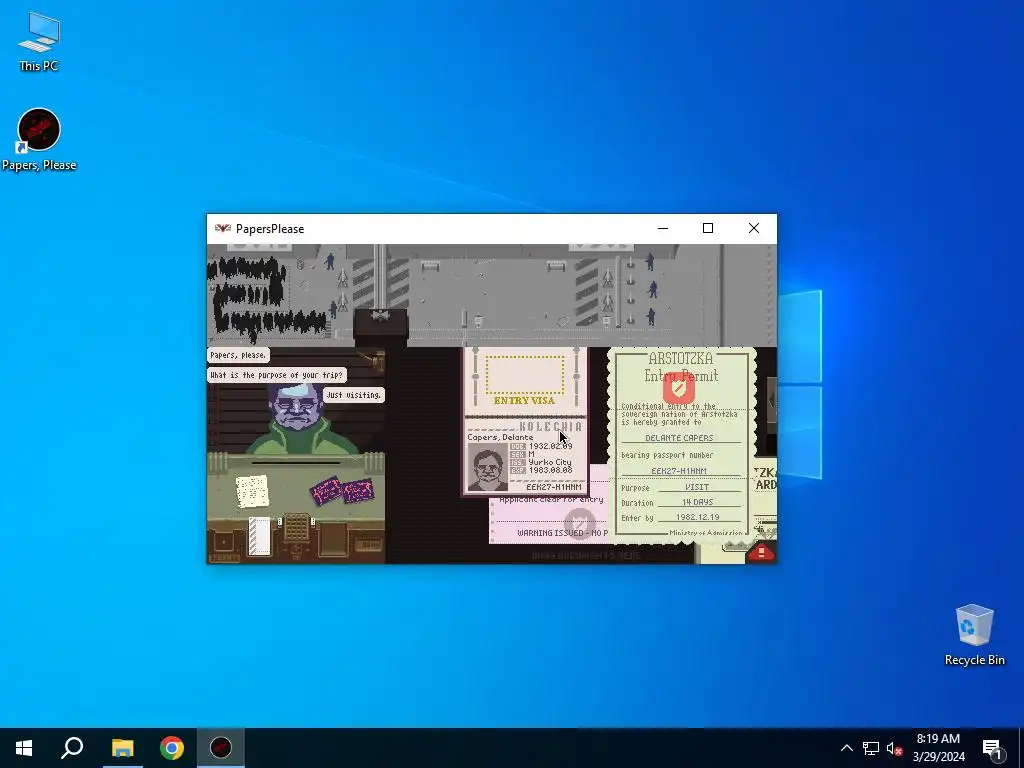Click the expiry date 1983.08.08 on passport
This screenshot has width=1024, height=768.
pos(551,470)
